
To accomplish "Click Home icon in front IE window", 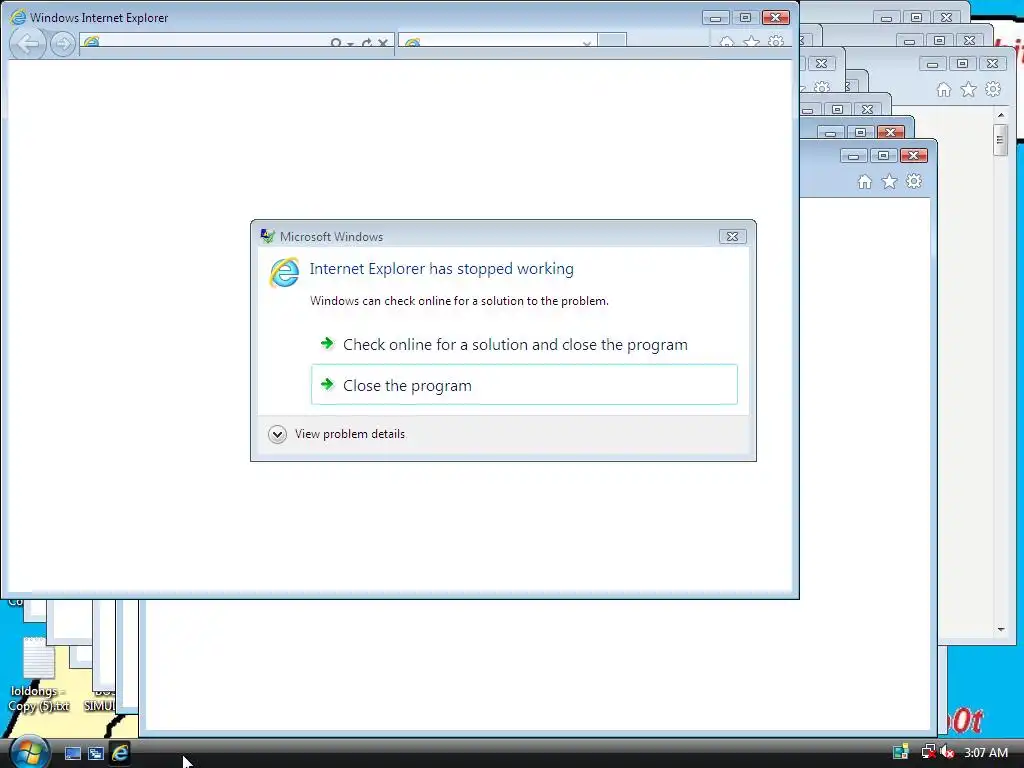I will click(726, 42).
